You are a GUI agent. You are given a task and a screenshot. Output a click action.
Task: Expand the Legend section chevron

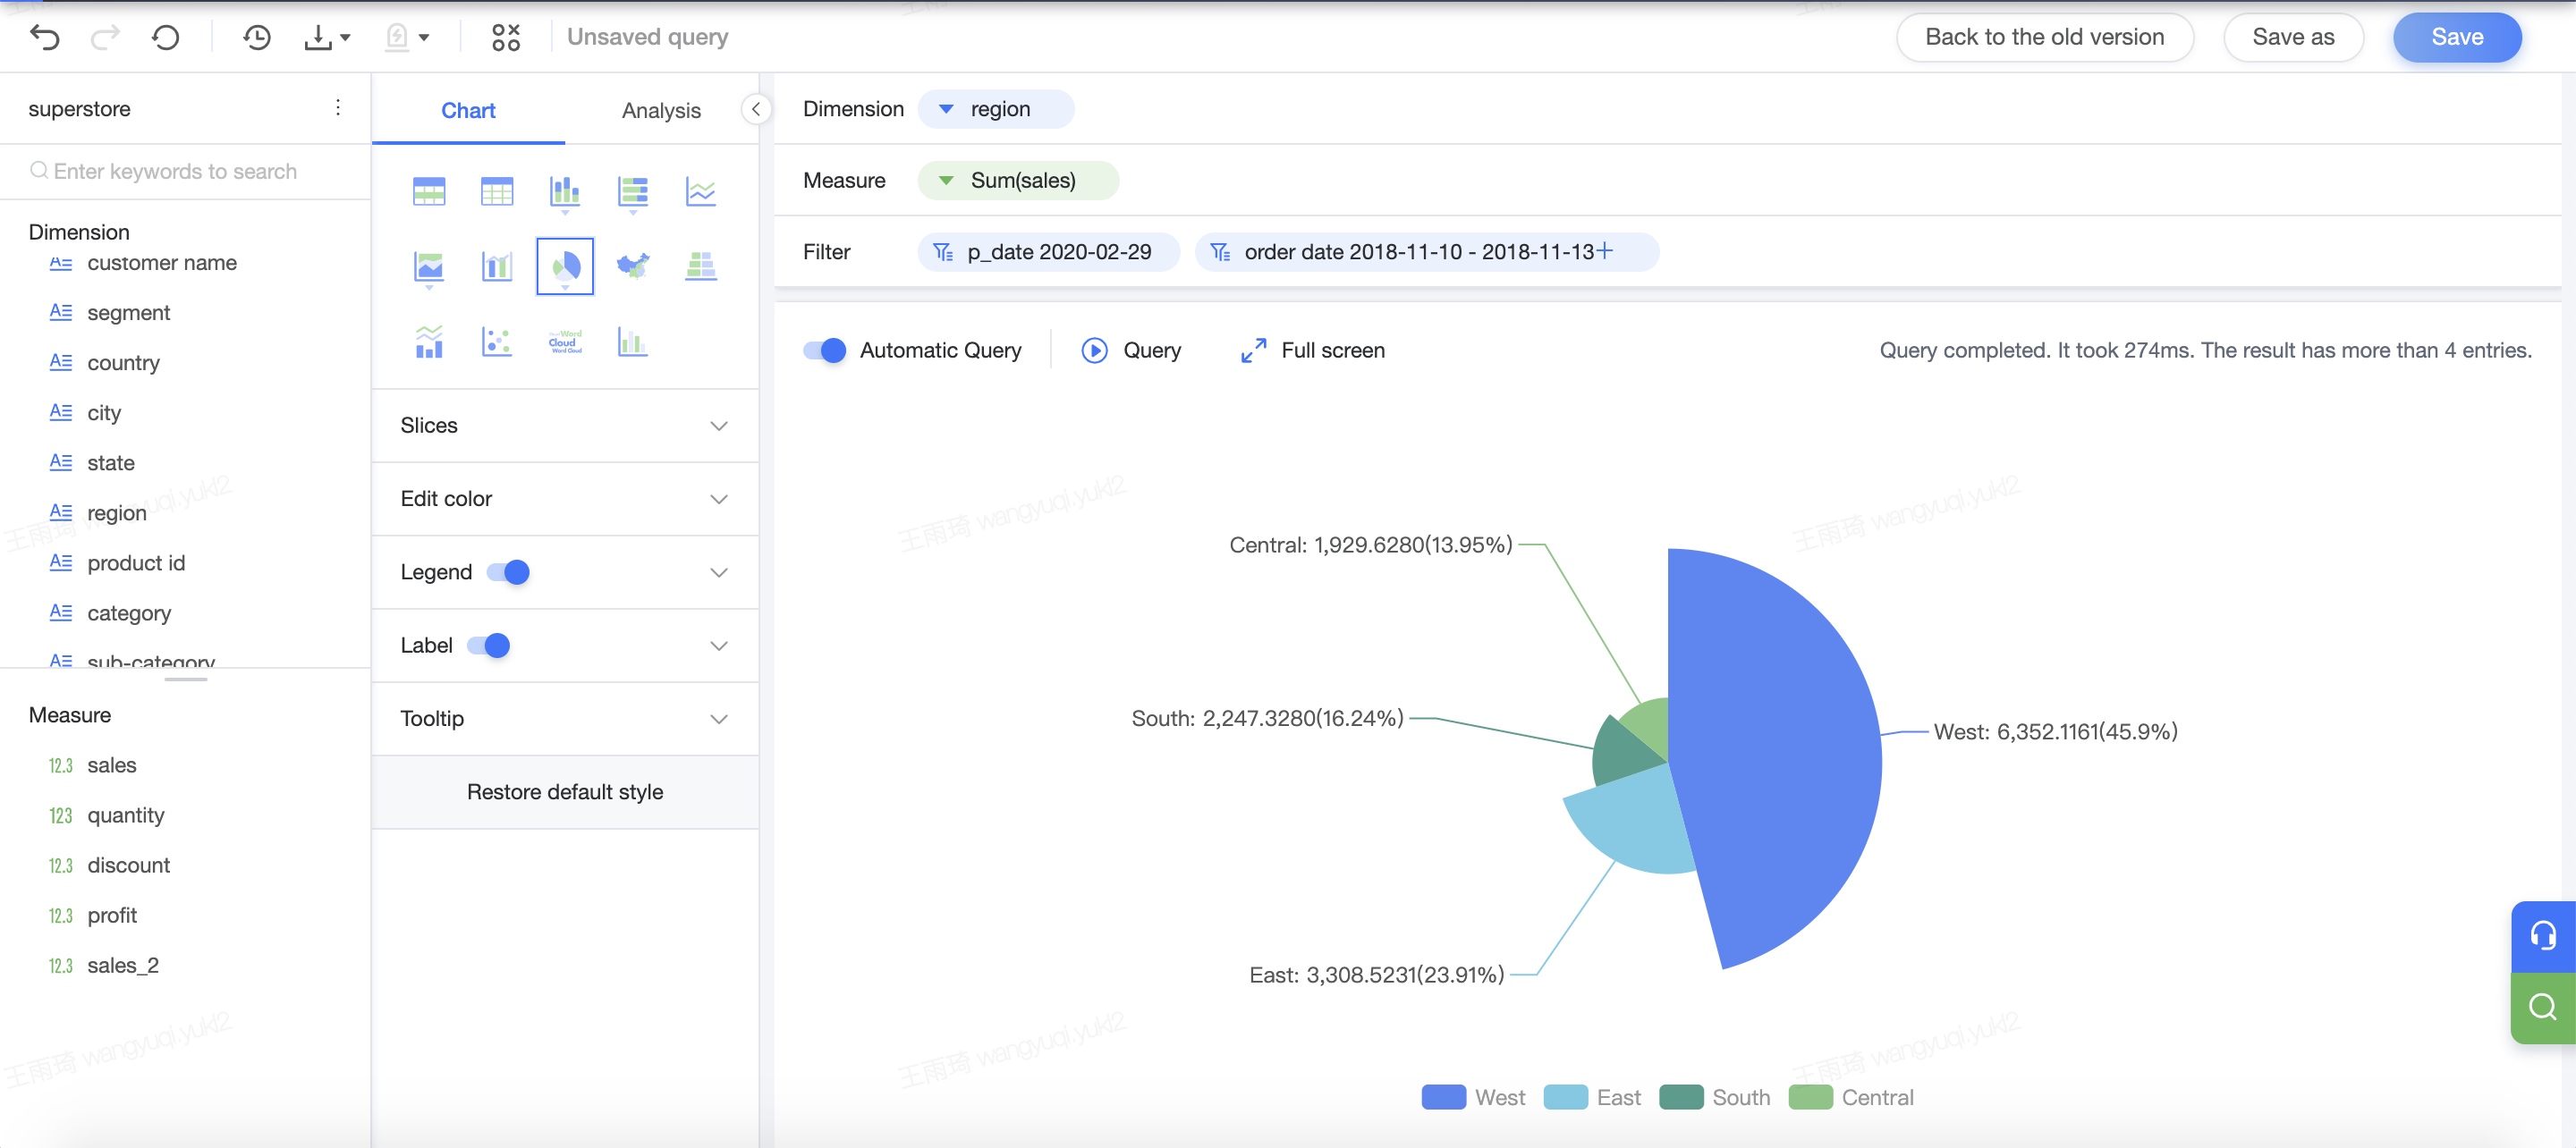tap(719, 572)
